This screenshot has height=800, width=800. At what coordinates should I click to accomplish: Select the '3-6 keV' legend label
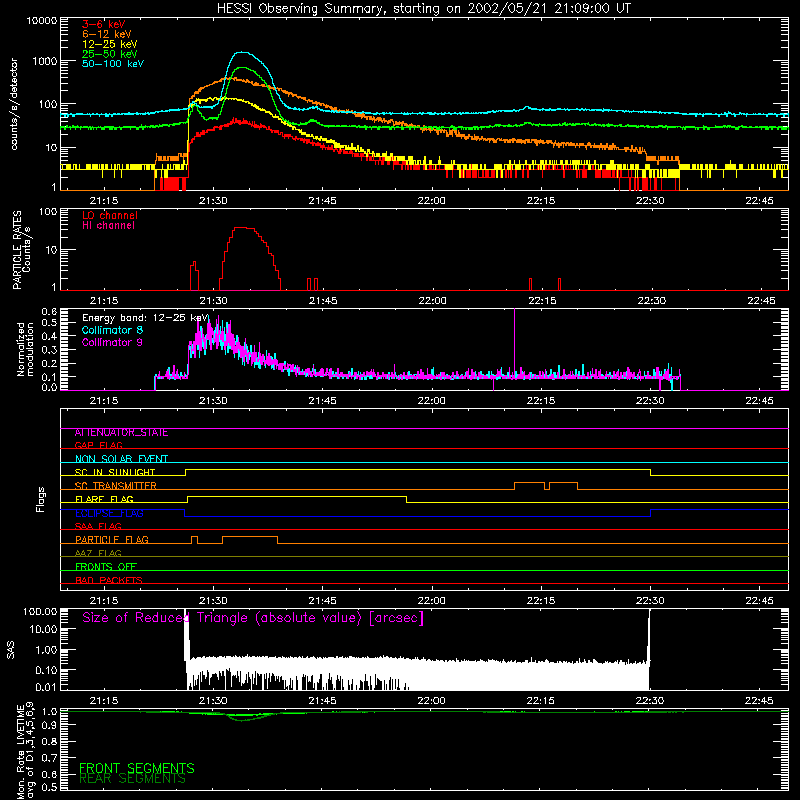(104, 24)
